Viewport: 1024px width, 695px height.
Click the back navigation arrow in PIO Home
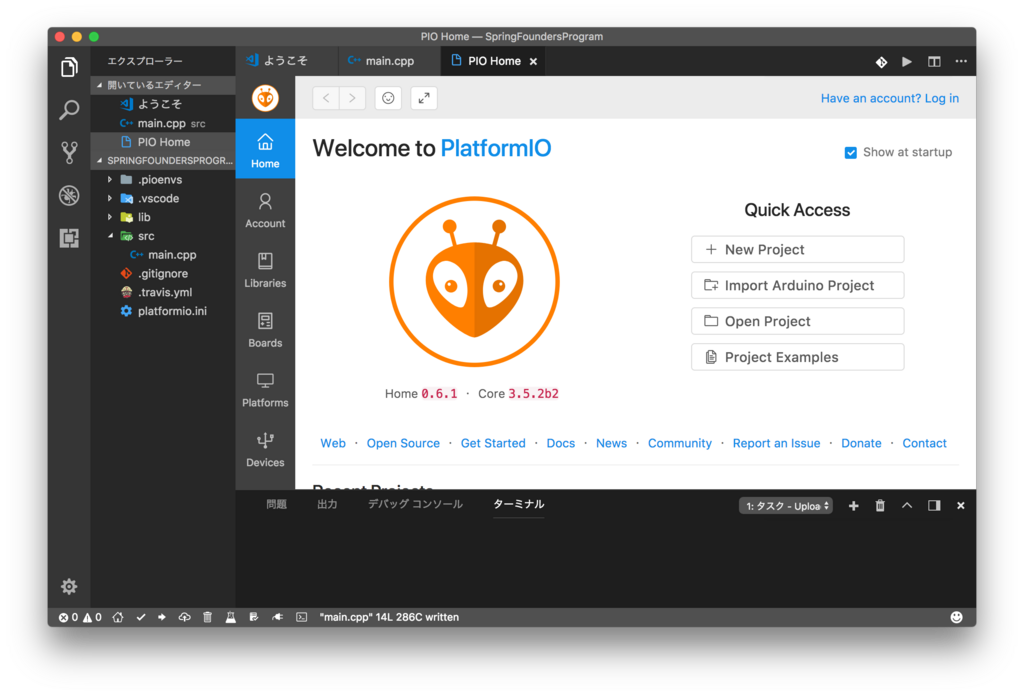(x=326, y=98)
